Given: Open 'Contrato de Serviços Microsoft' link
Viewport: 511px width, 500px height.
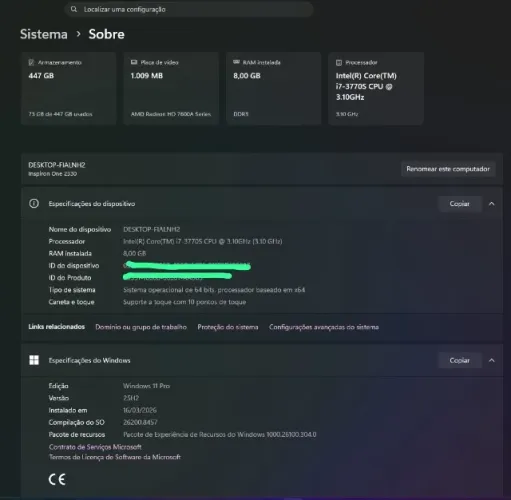Looking at the screenshot, I should (95, 447).
